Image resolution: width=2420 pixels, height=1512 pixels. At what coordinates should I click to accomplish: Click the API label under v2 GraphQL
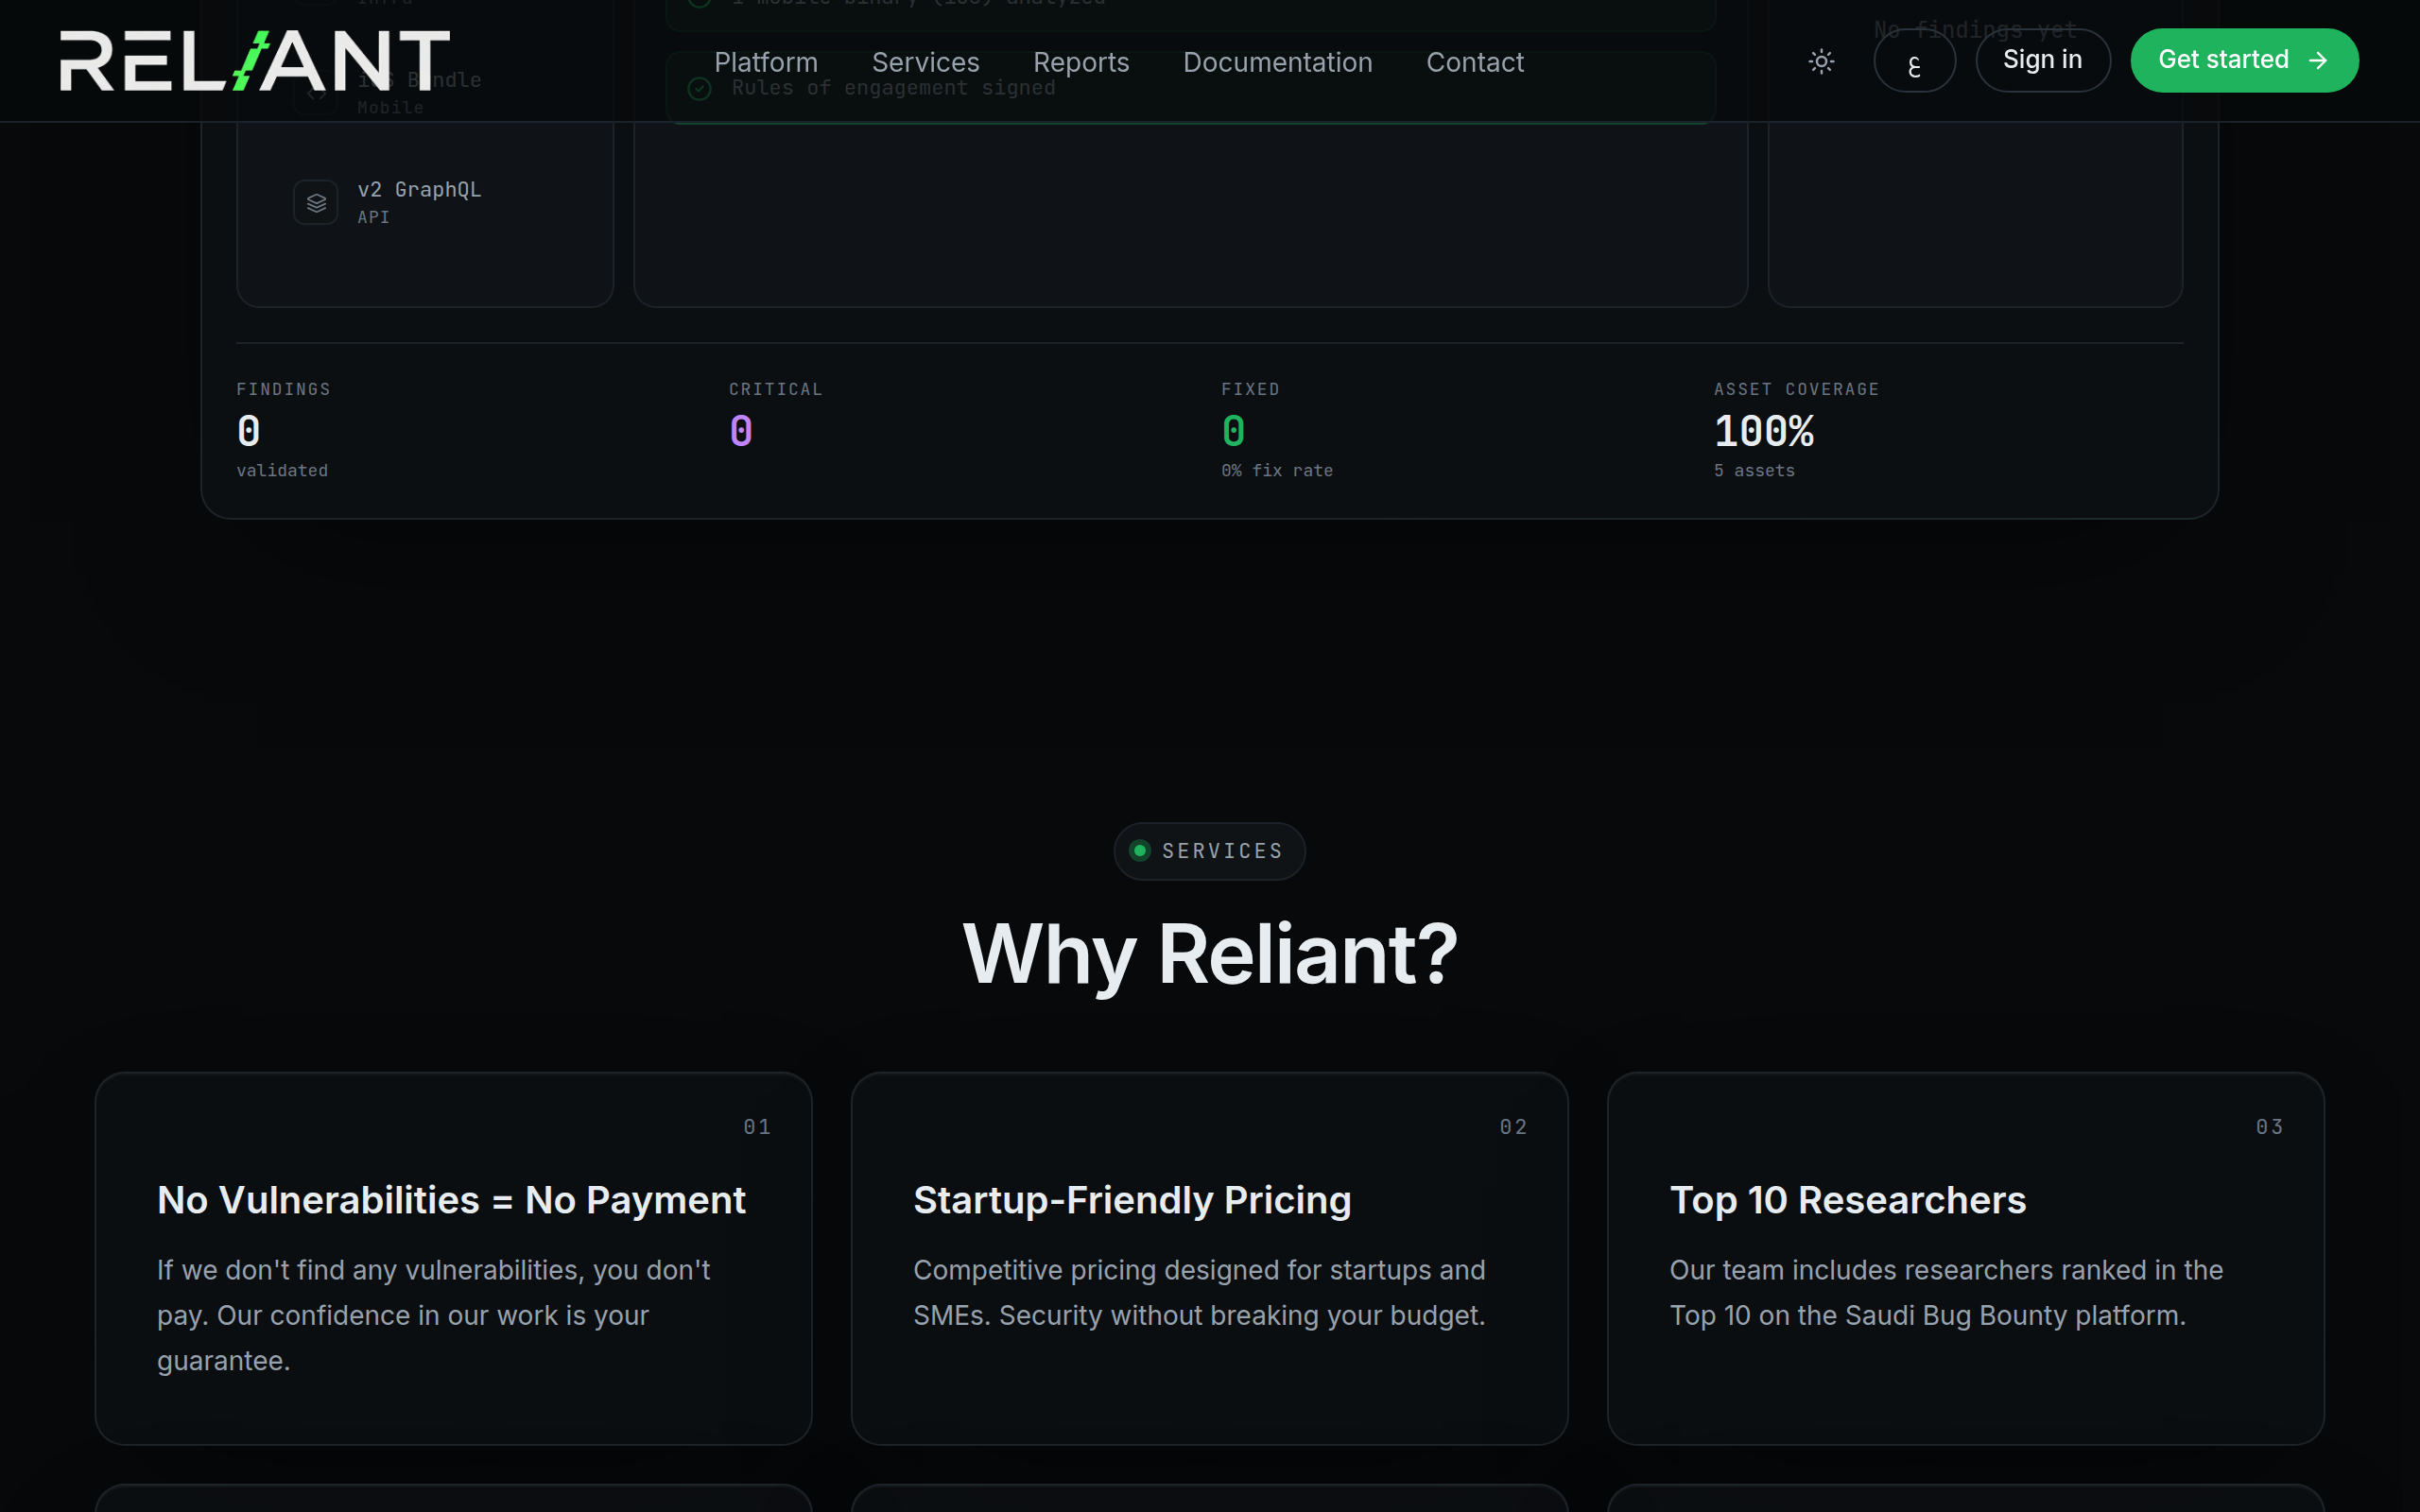tap(373, 217)
